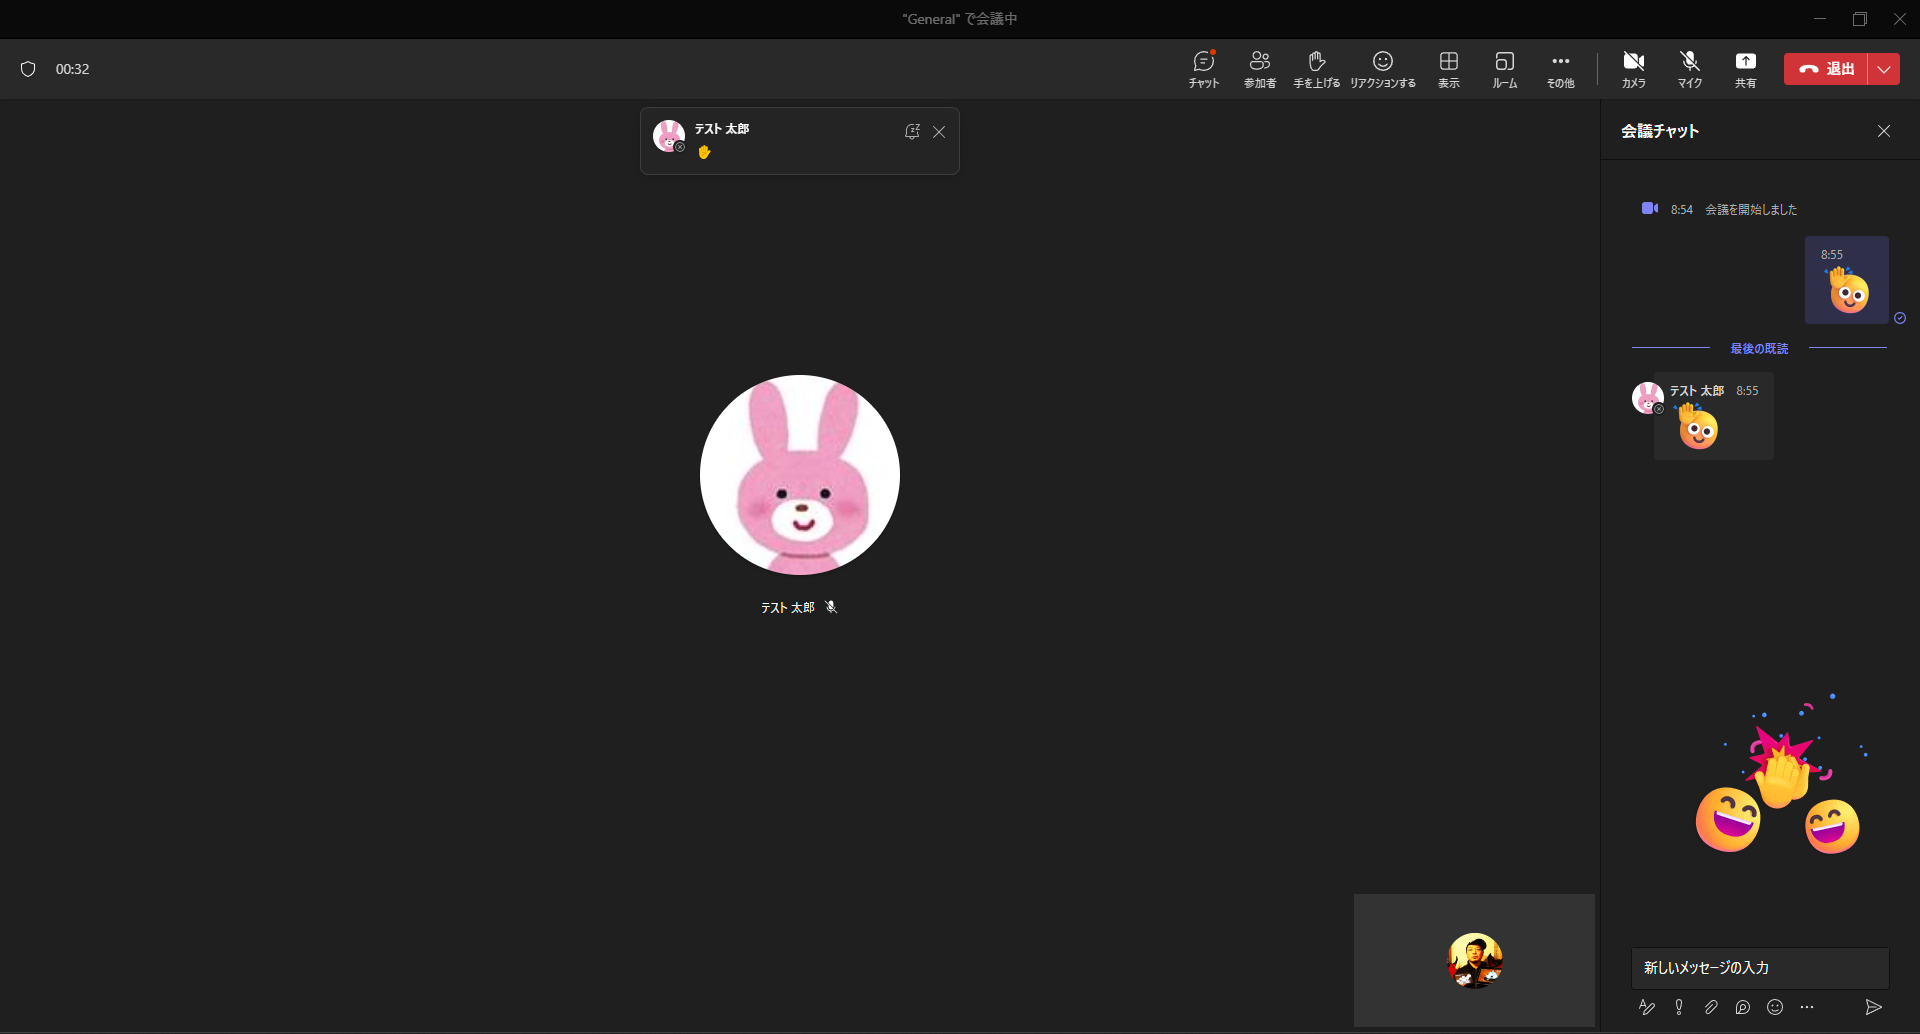Unmute the マイク microphone
The height and width of the screenshot is (1034, 1920).
[1690, 68]
